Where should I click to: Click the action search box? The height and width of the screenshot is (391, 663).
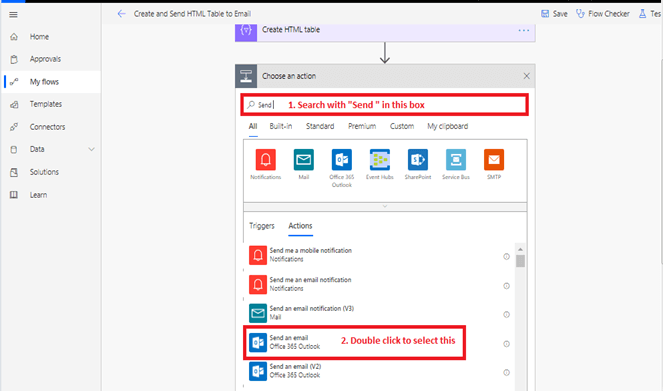tap(384, 105)
